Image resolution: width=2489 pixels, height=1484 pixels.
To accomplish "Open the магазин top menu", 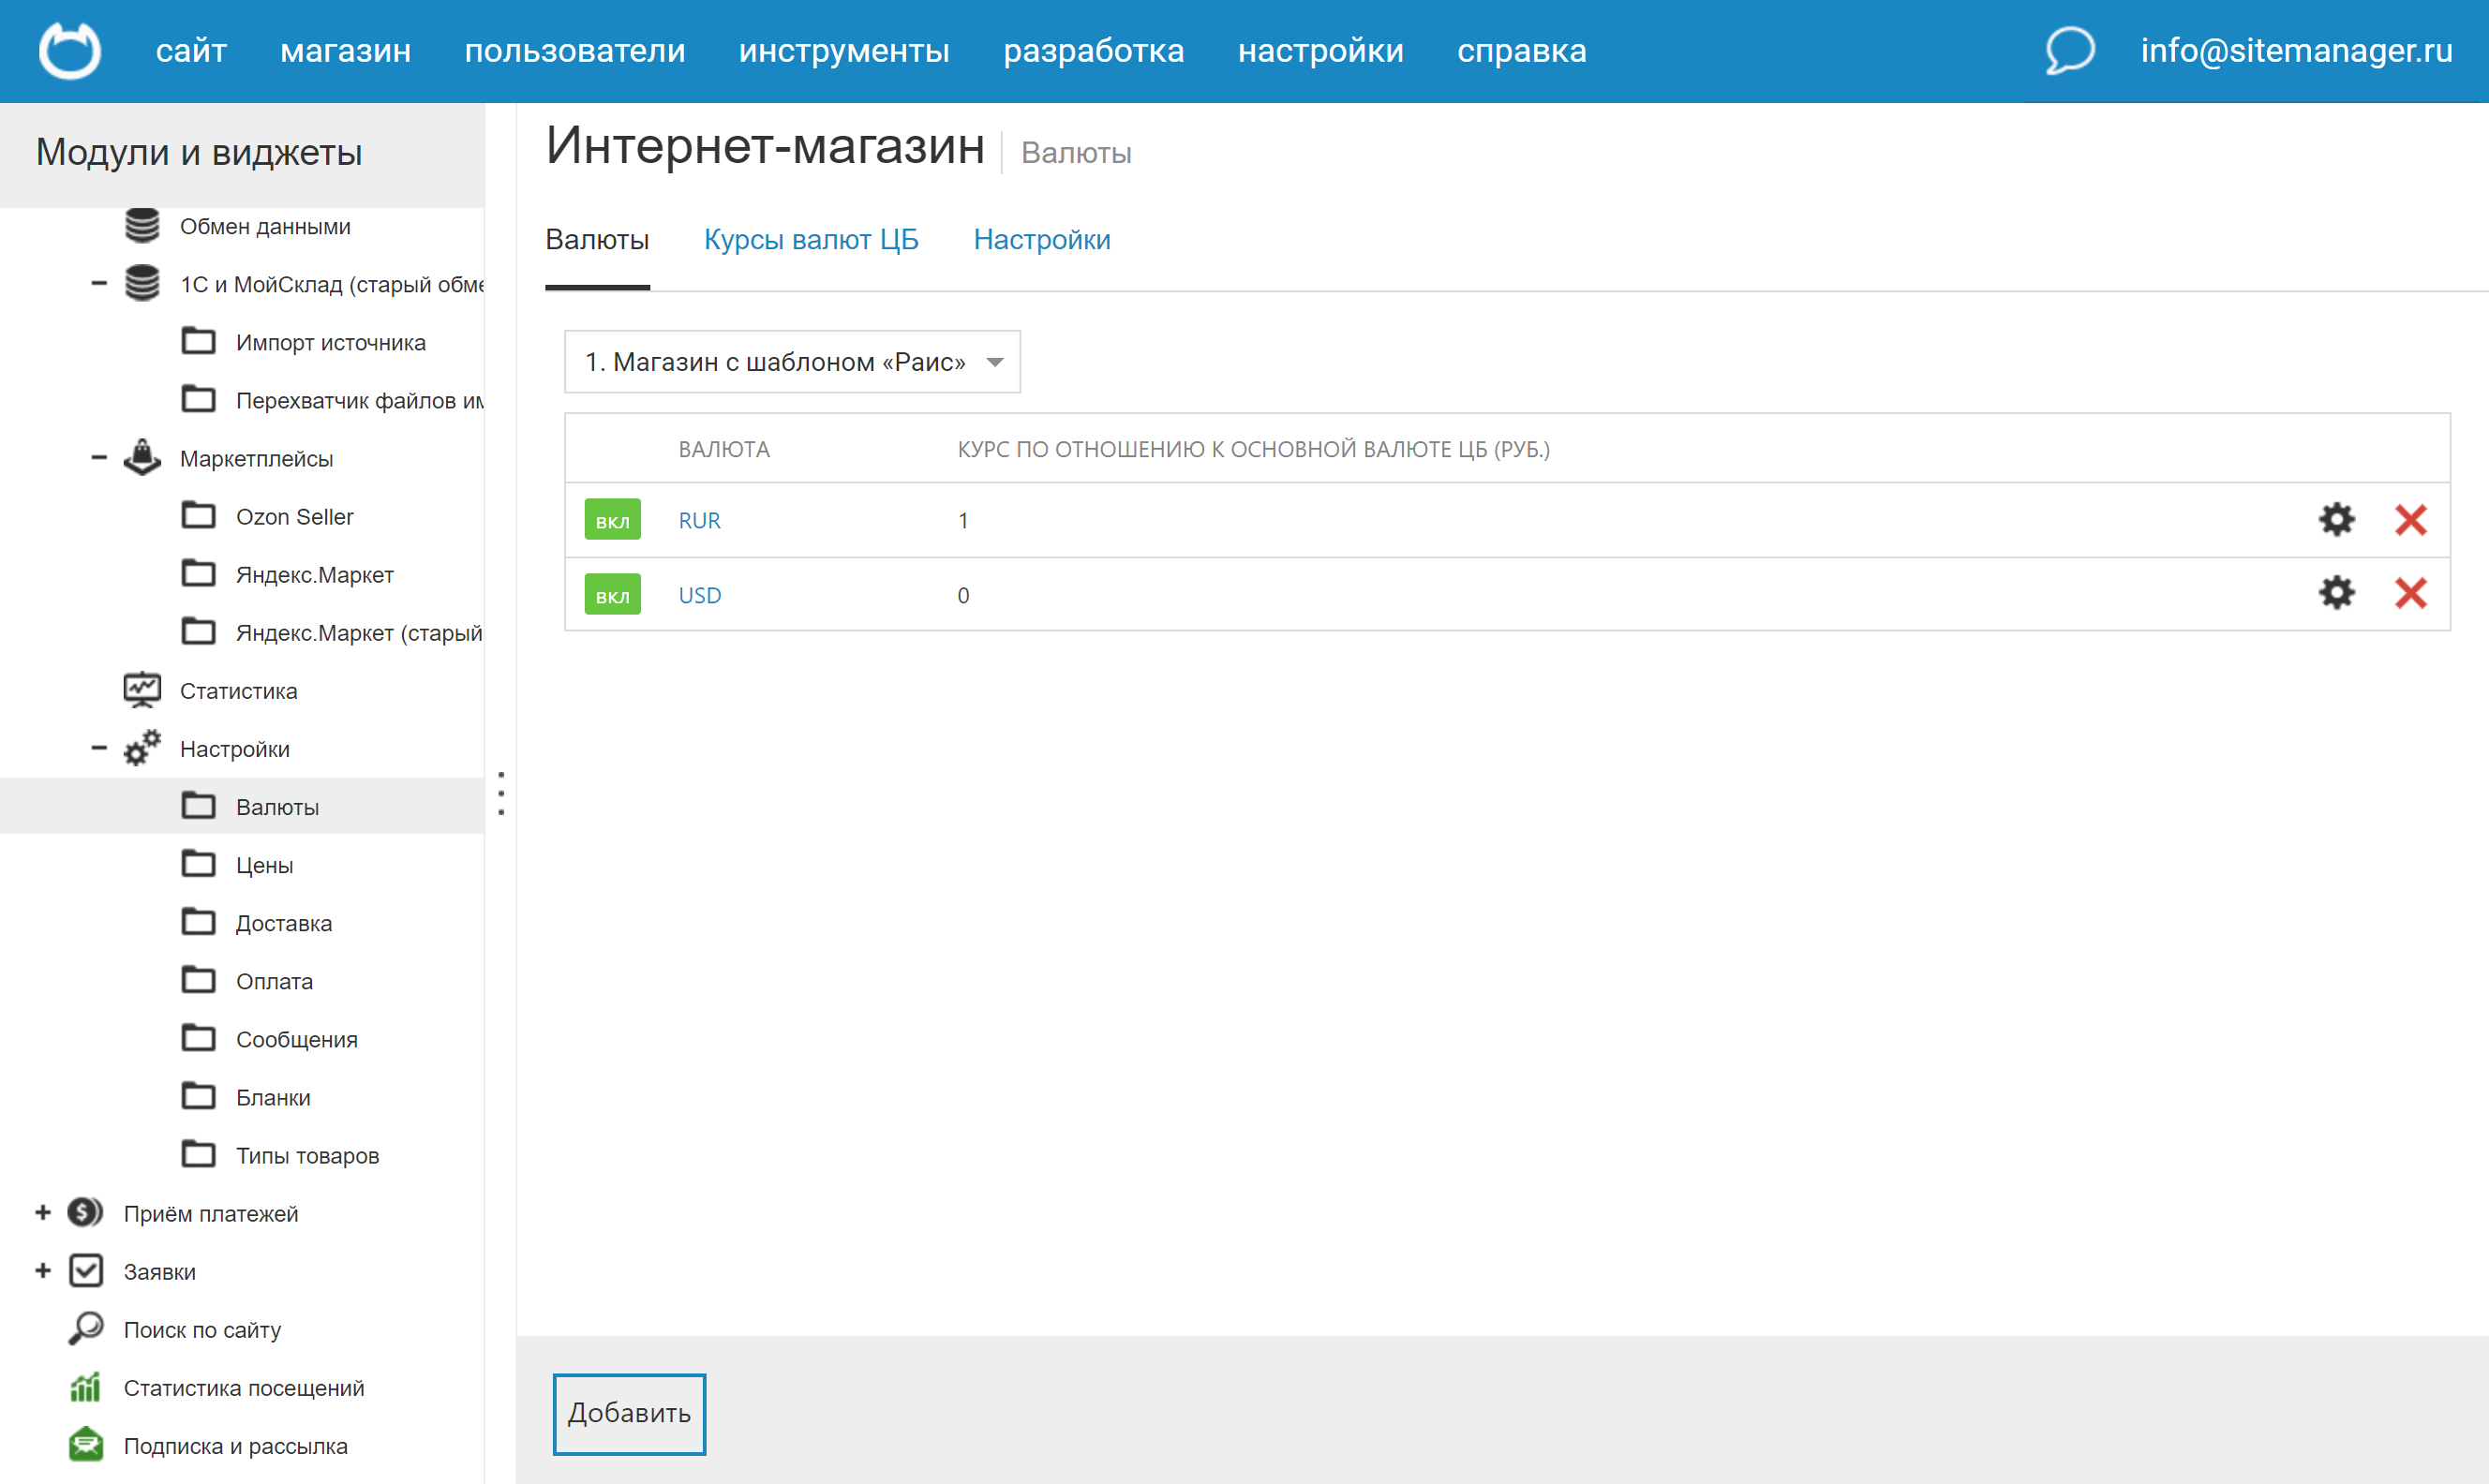I will tap(345, 50).
